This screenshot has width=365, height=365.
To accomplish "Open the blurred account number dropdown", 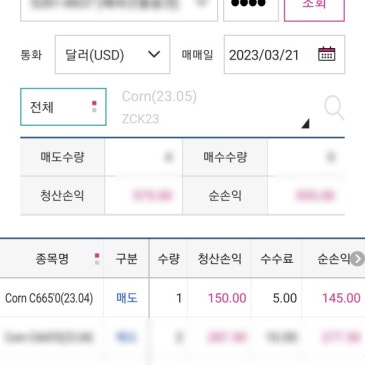I will tap(119, 8).
